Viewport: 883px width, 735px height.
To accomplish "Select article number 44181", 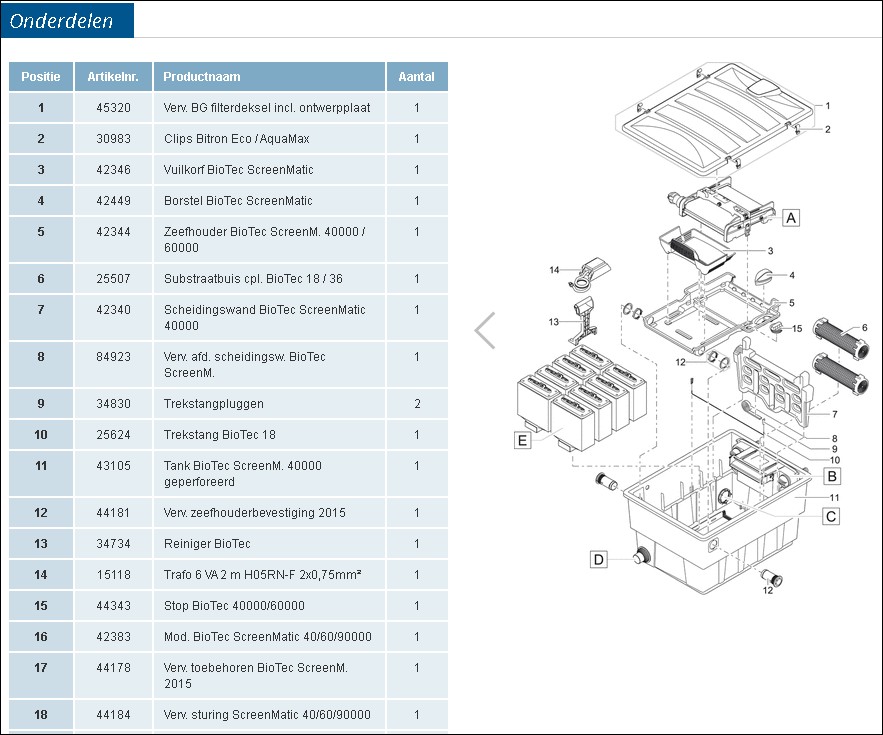I will tap(113, 513).
